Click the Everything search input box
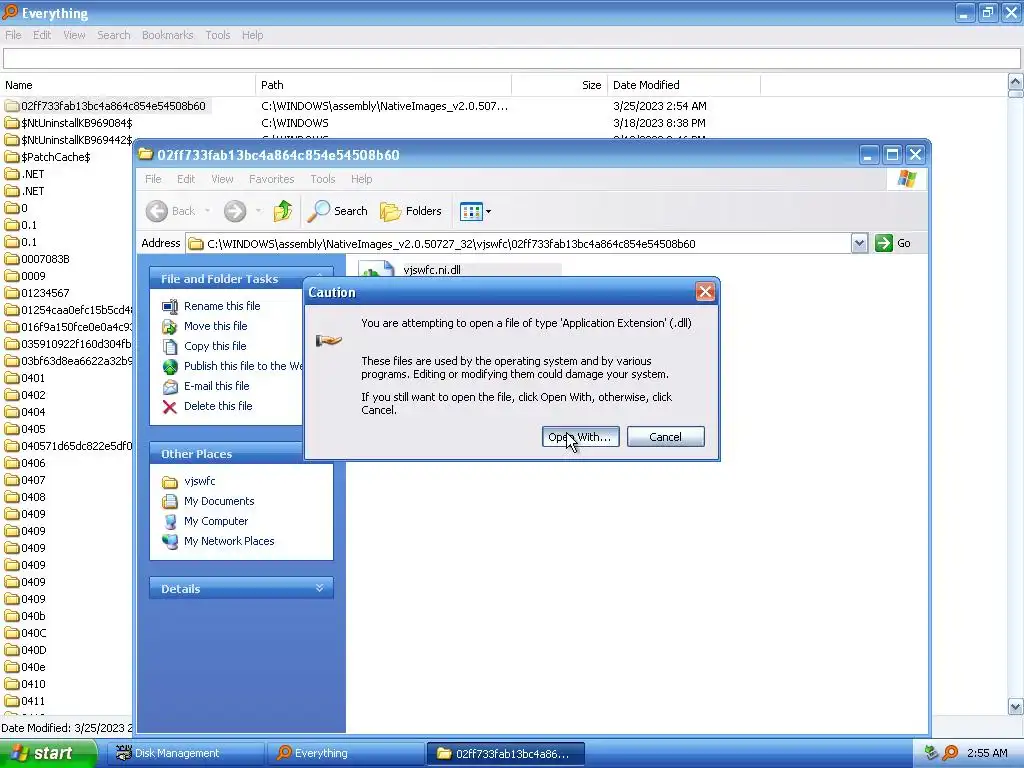Image resolution: width=1024 pixels, height=768 pixels. (511, 59)
